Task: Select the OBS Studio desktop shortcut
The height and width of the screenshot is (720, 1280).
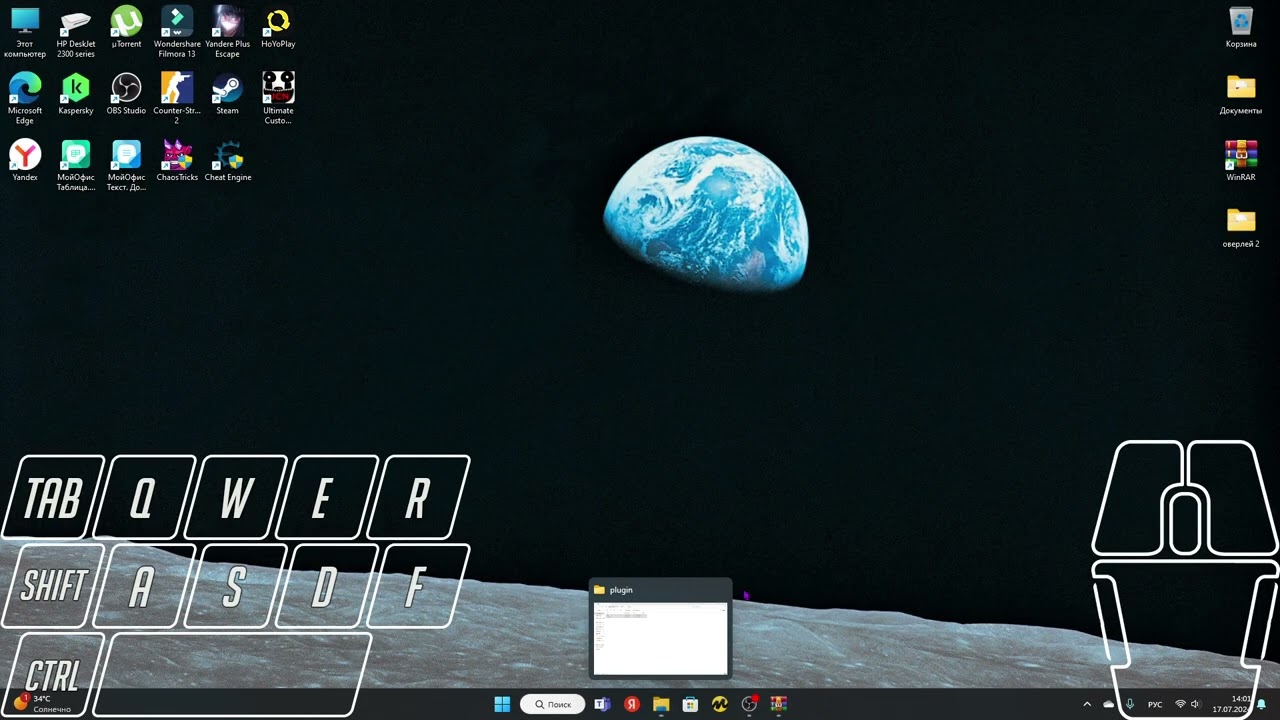Action: (126, 94)
